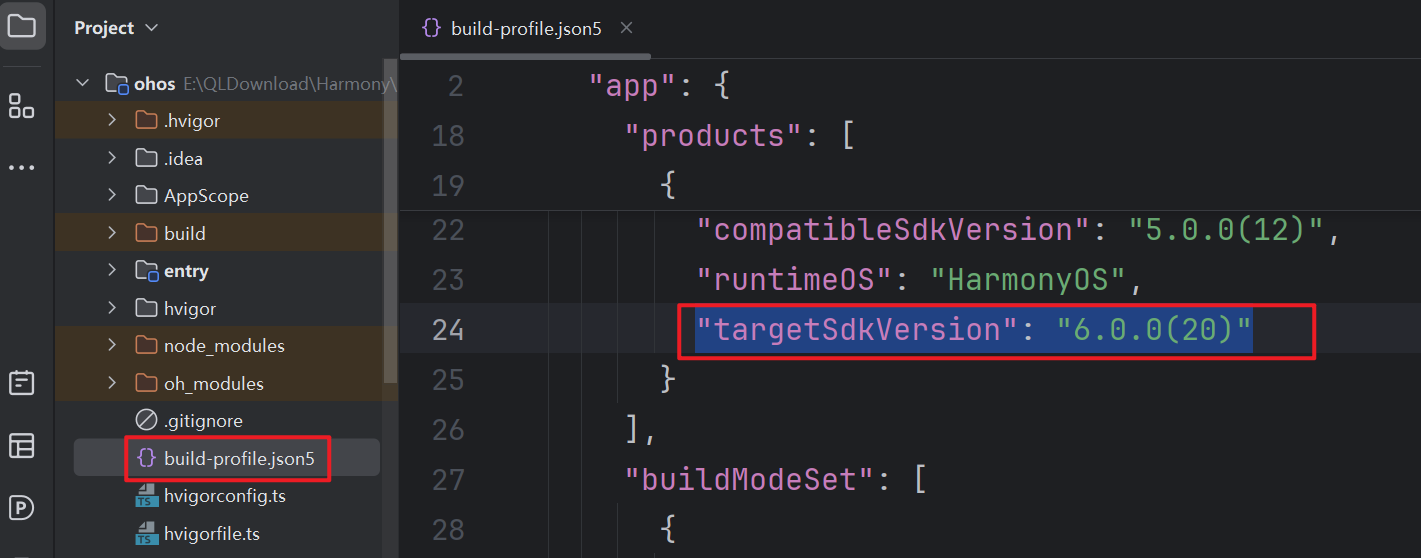Open the Todo list panel icon
The height and width of the screenshot is (558, 1421).
point(22,382)
